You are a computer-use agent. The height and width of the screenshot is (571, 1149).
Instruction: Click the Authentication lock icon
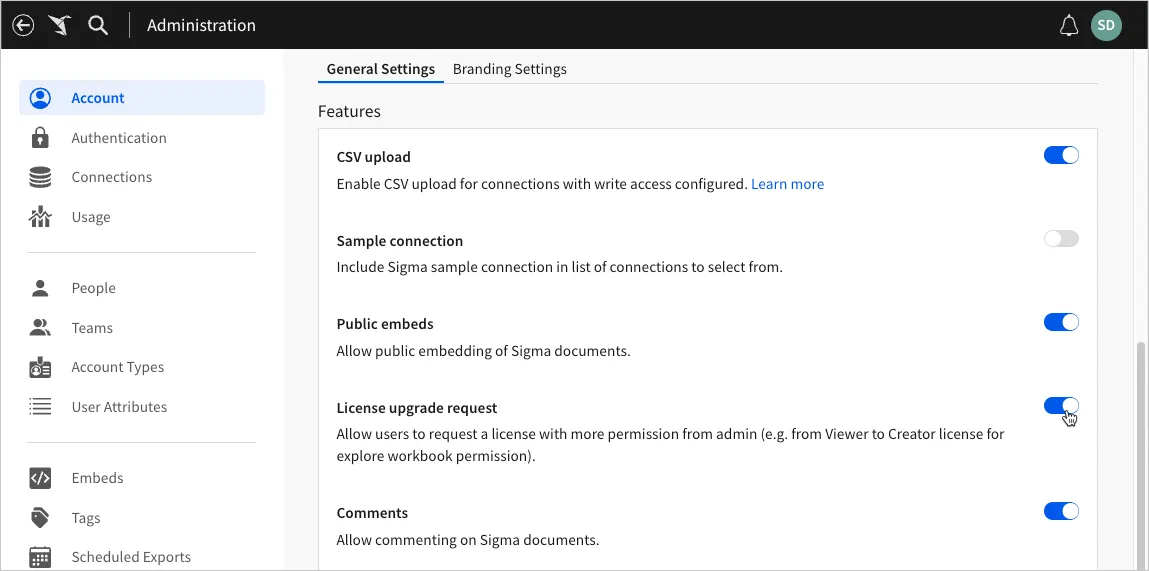pyautogui.click(x=40, y=138)
